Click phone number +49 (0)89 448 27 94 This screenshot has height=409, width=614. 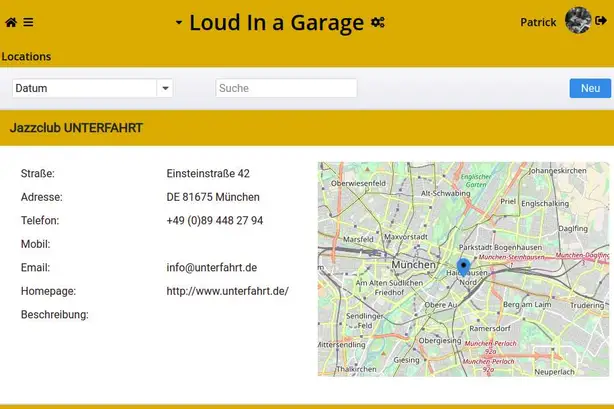[215, 221]
